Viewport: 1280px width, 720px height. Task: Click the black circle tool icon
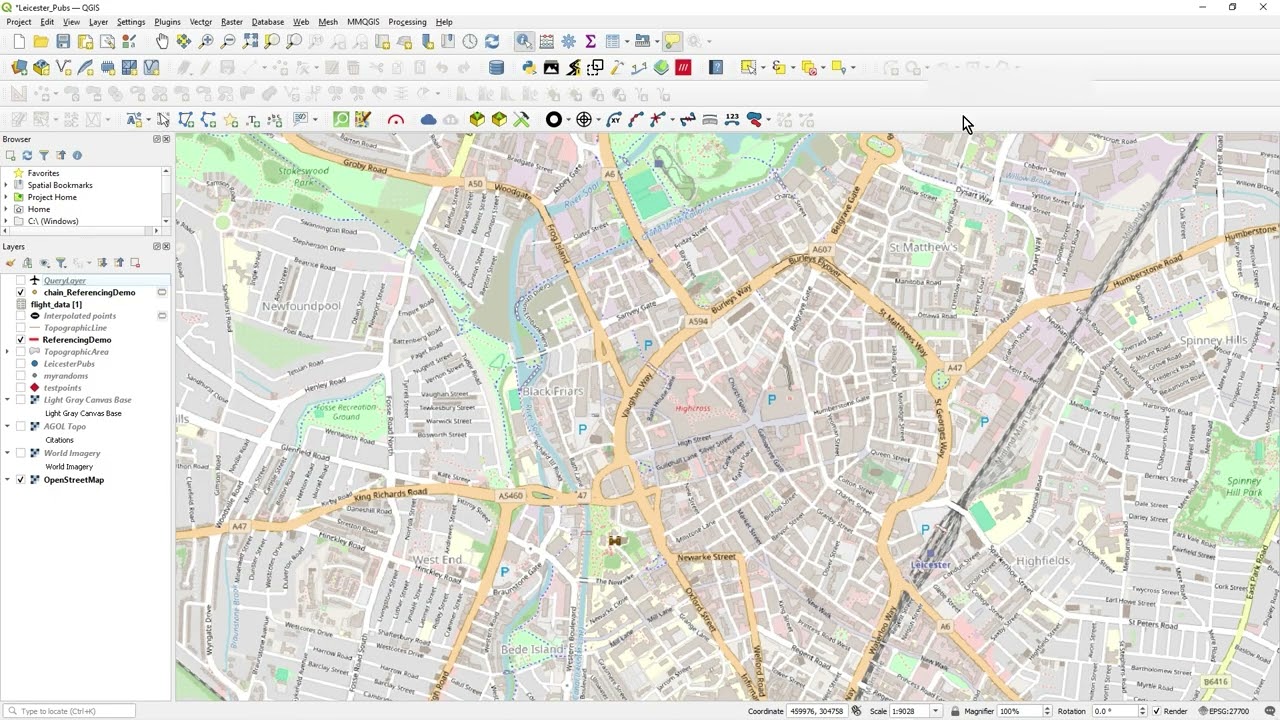point(554,119)
